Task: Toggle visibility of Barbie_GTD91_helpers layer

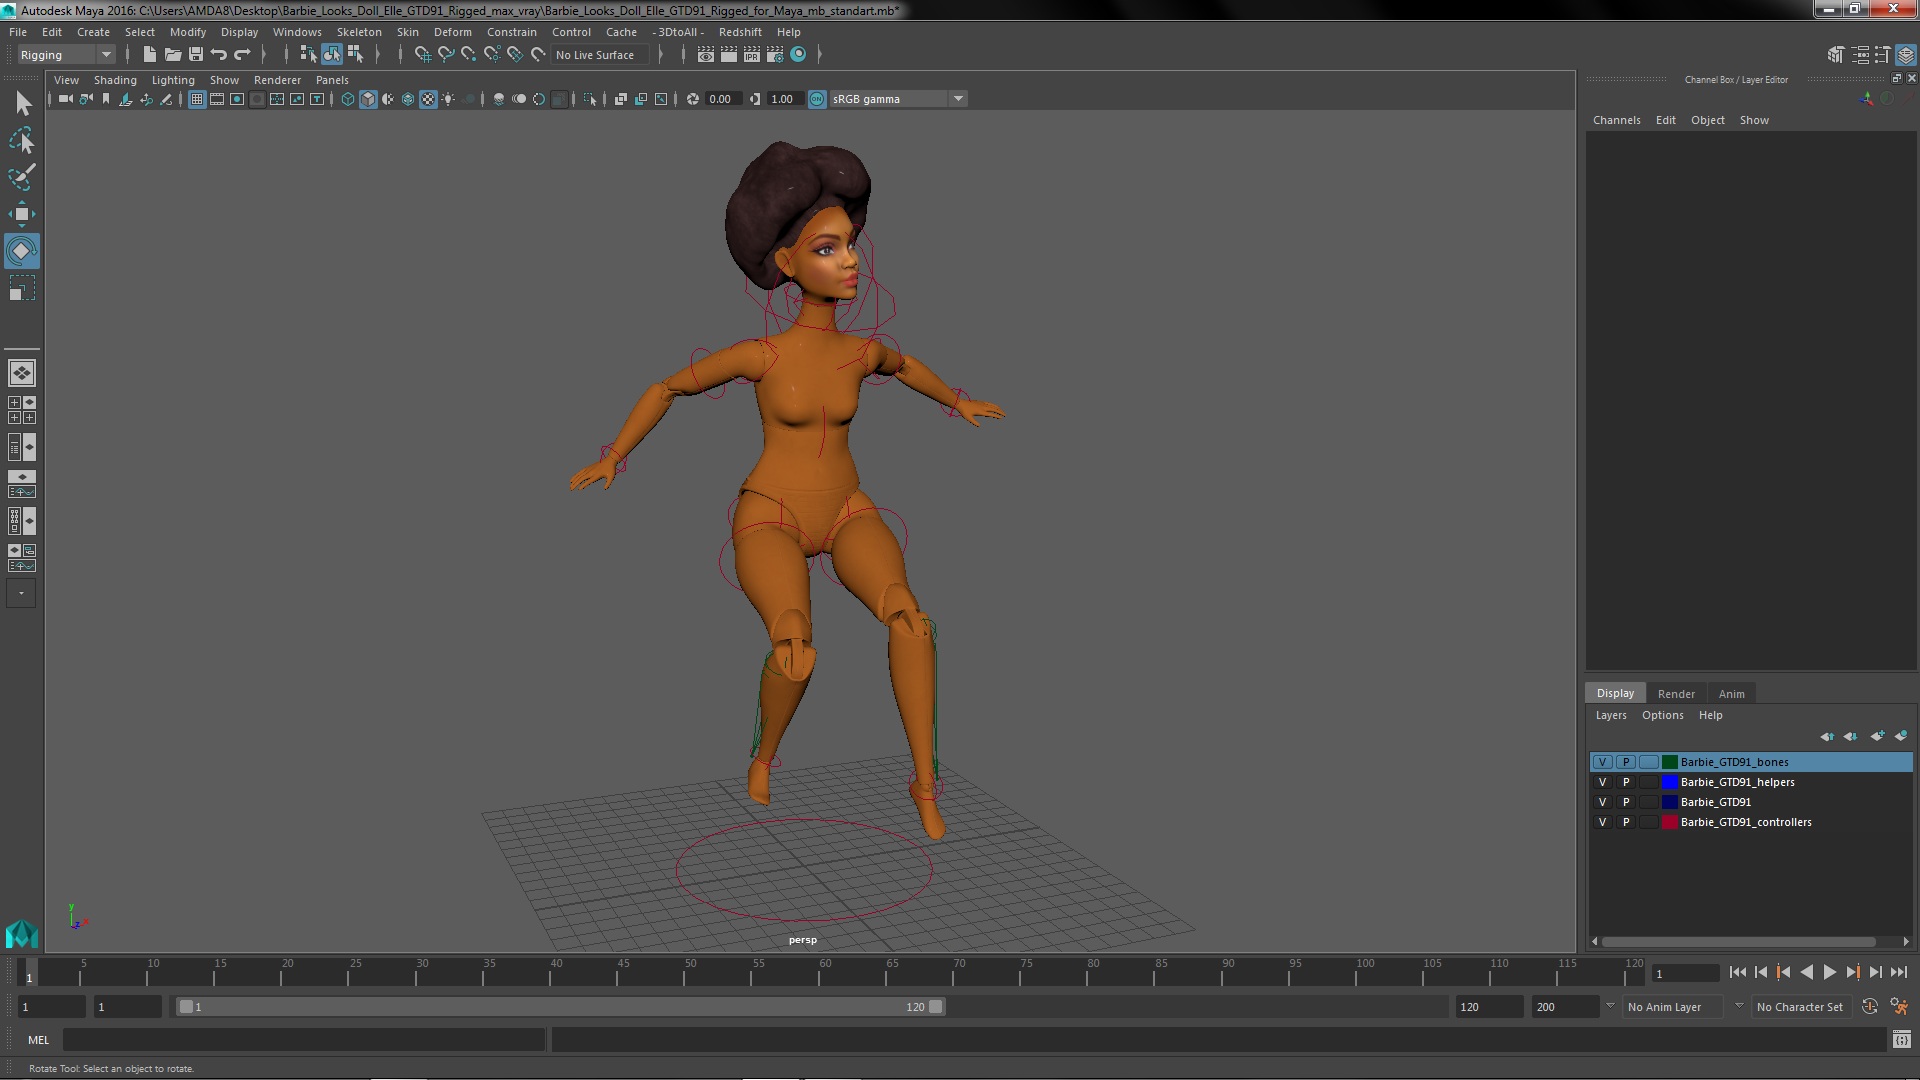Action: coord(1602,782)
